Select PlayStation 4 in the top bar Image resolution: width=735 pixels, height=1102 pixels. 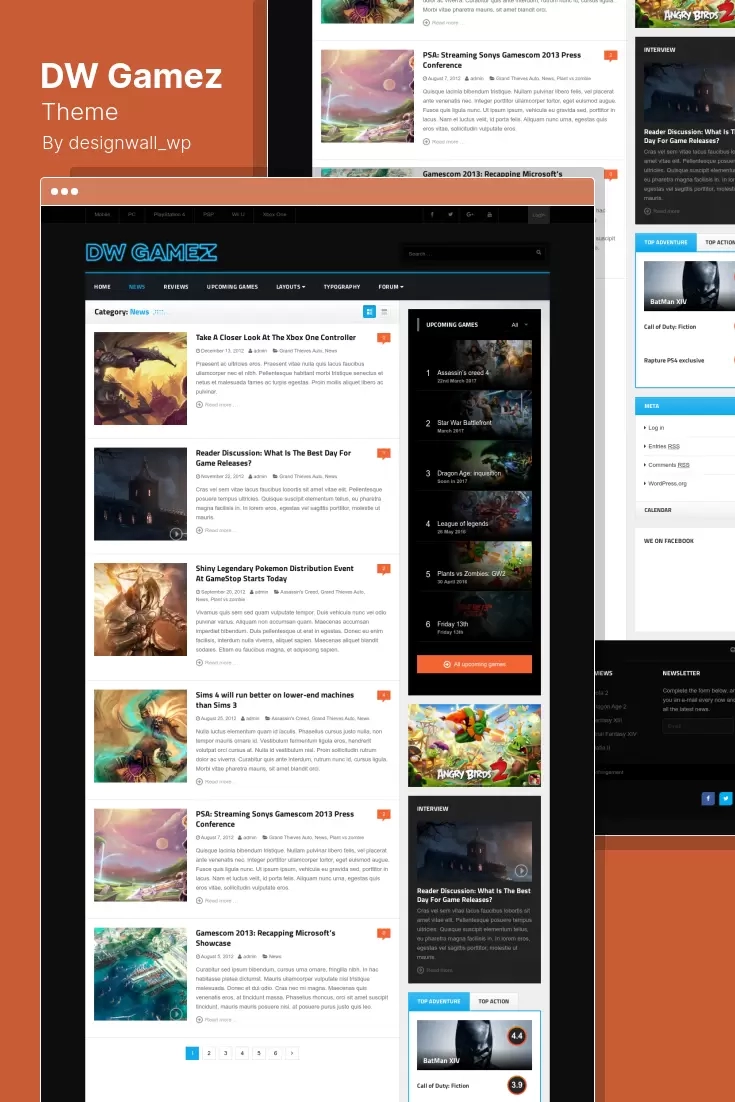169,214
